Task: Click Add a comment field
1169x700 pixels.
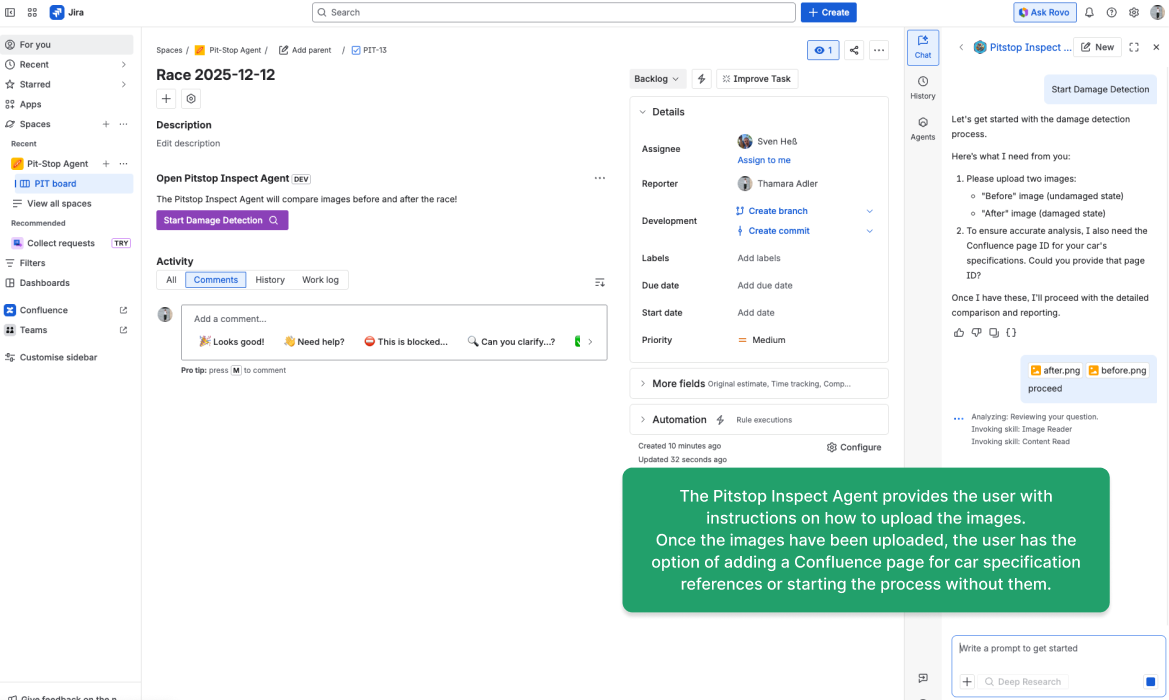Action: coord(394,319)
